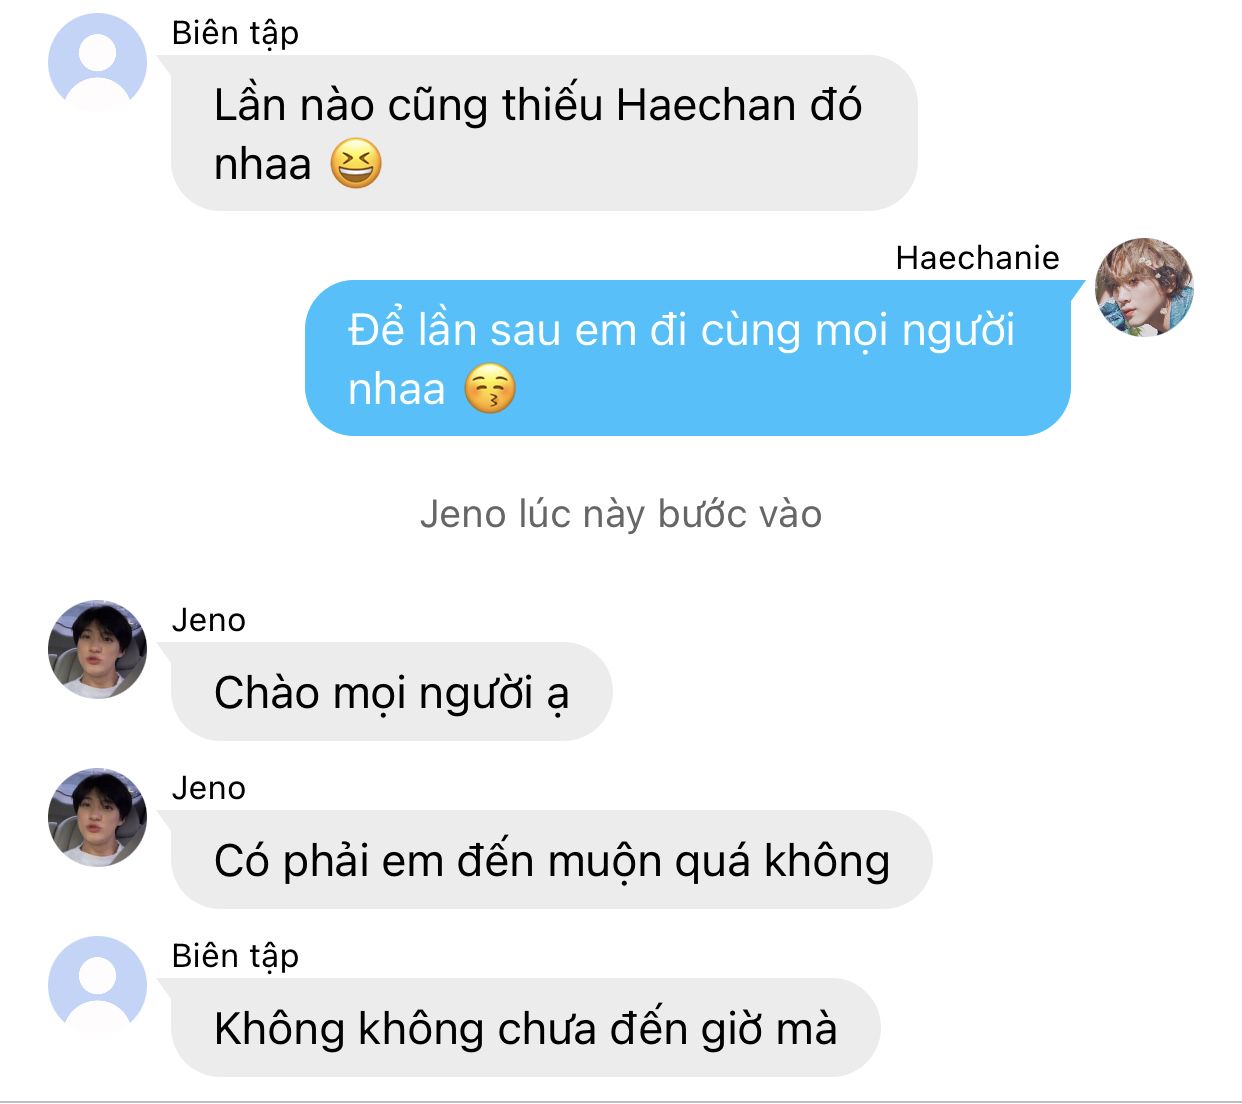
Task: Click Jeno name above Chào mọi người ạ
Action: coord(209,620)
